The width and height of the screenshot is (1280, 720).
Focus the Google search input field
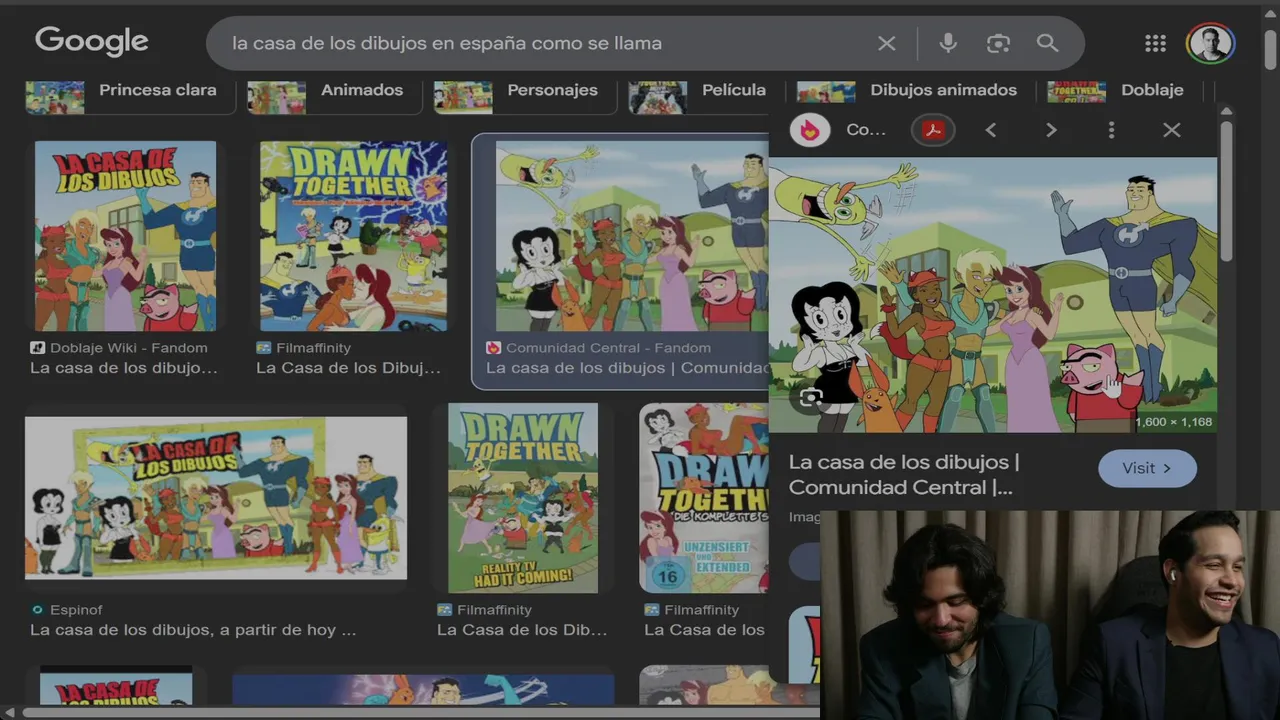click(545, 43)
